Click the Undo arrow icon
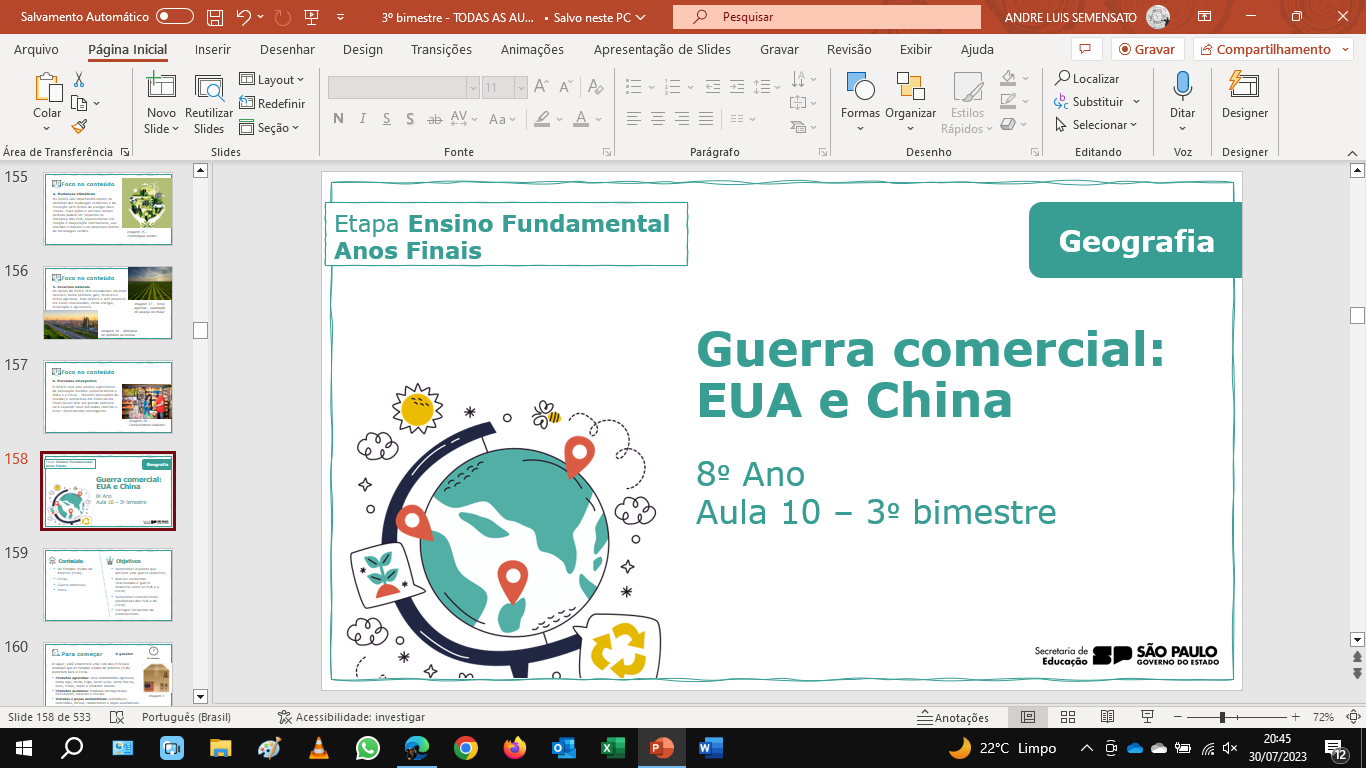This screenshot has width=1366, height=768. tap(243, 17)
